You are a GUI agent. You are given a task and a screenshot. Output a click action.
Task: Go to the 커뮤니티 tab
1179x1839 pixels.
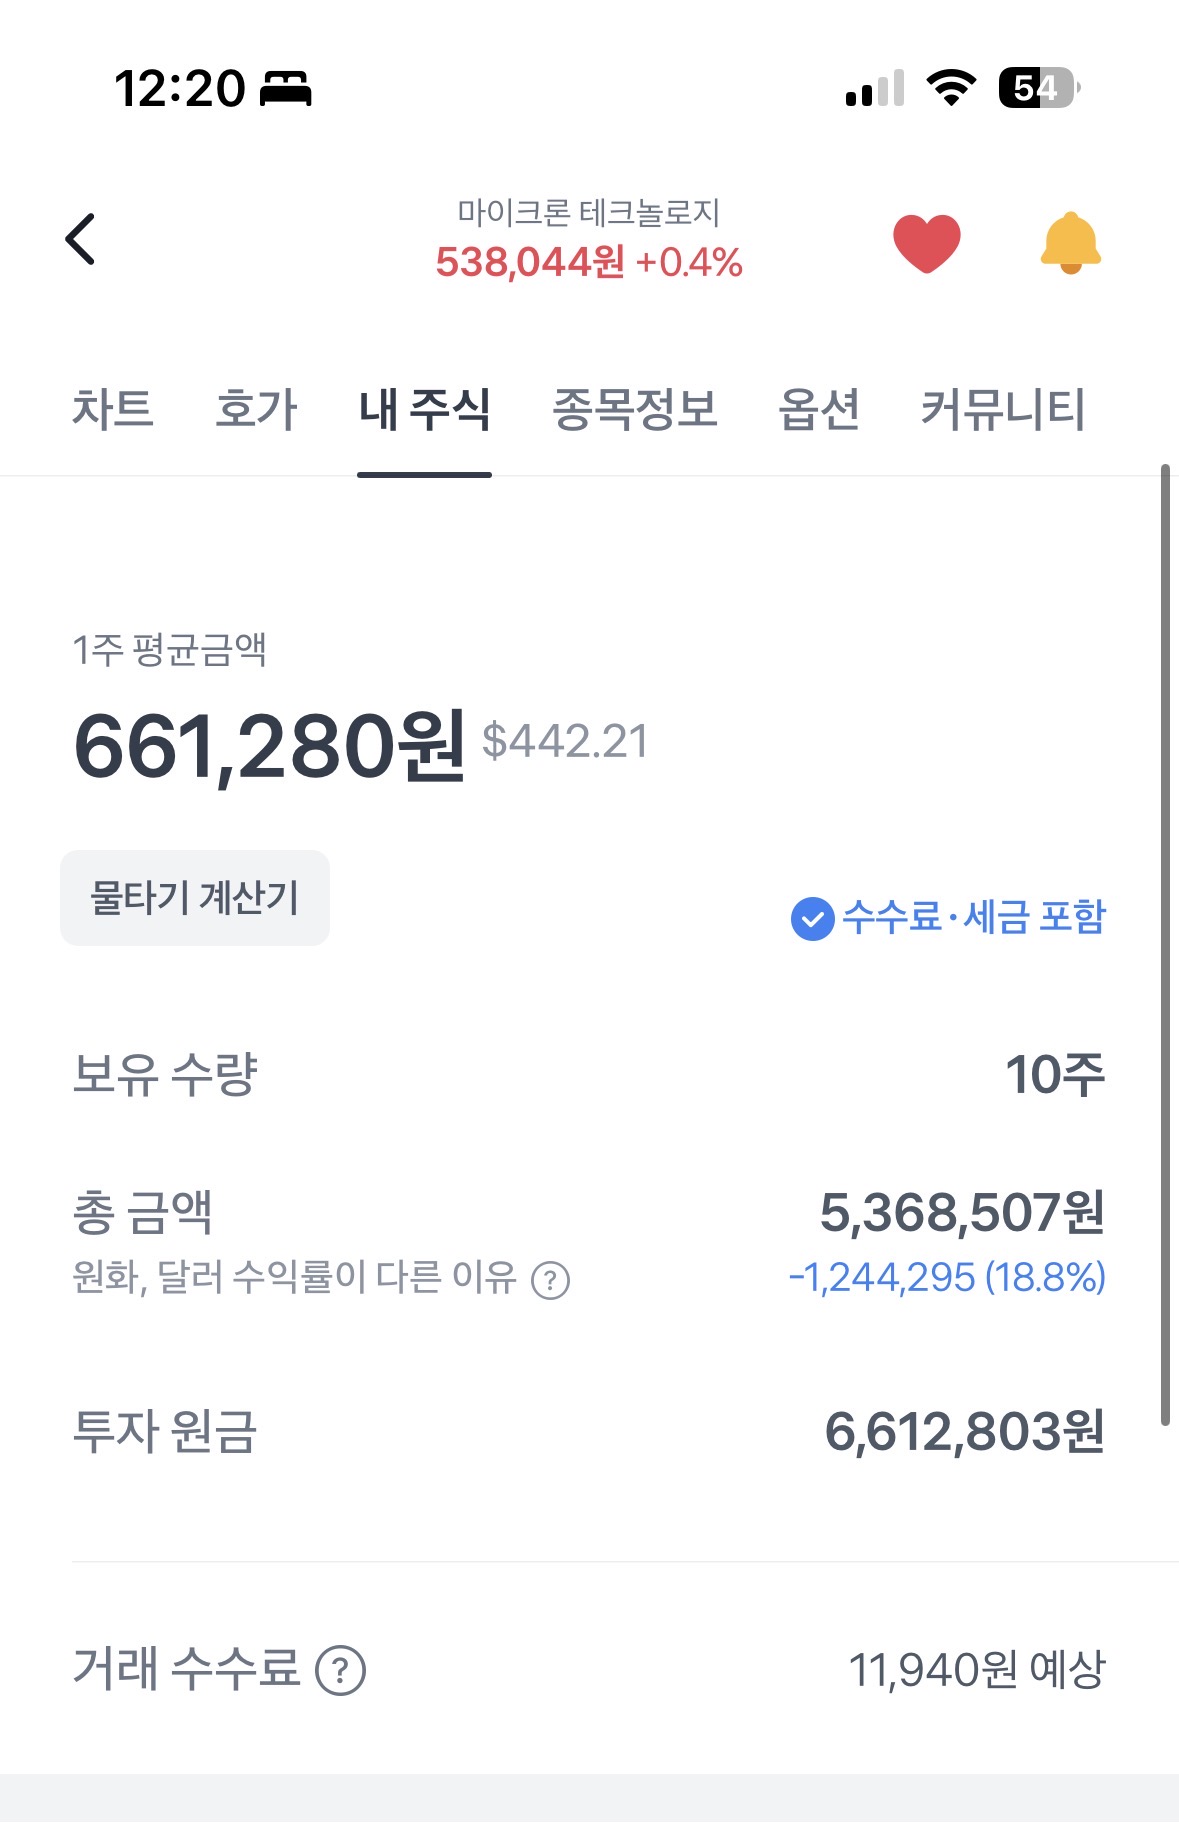[1003, 410]
